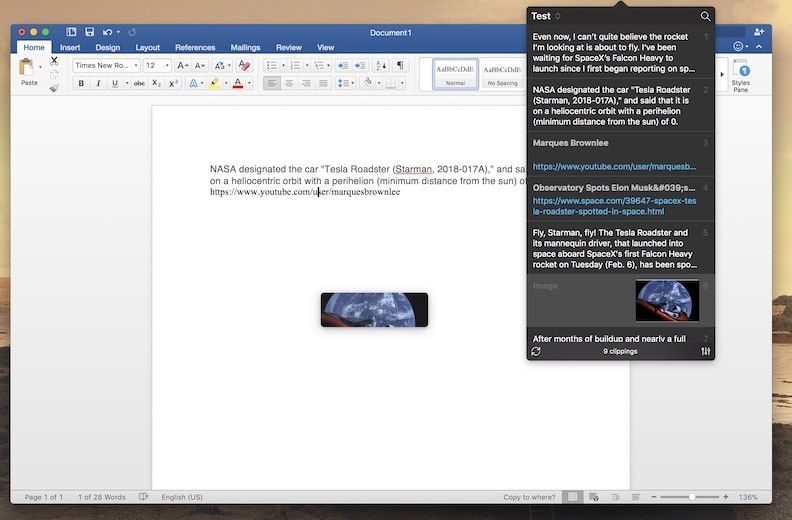Screen dimensions: 792x520
Task: Click the Paste clipboard icon
Action: [x=28, y=68]
